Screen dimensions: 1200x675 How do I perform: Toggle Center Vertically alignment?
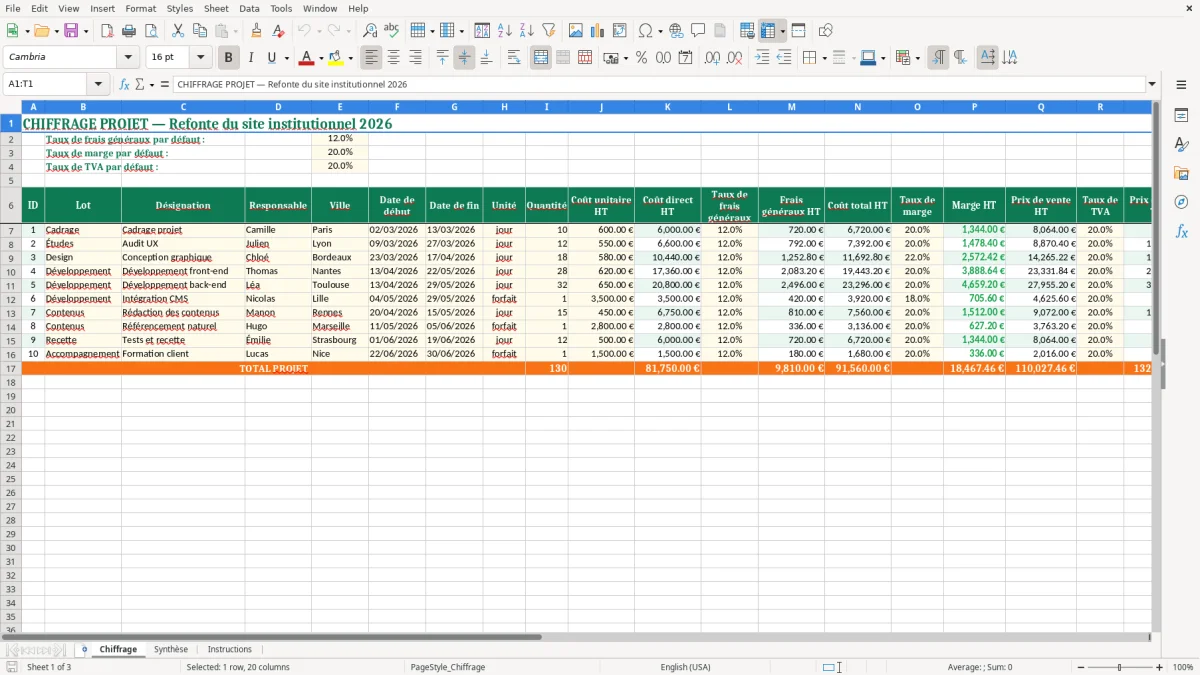[x=464, y=58]
